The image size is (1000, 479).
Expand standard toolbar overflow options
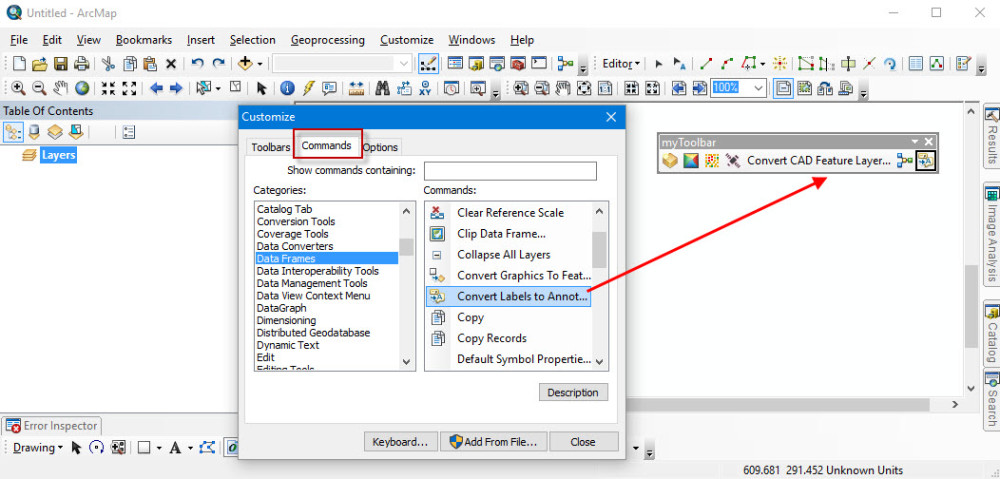point(583,66)
